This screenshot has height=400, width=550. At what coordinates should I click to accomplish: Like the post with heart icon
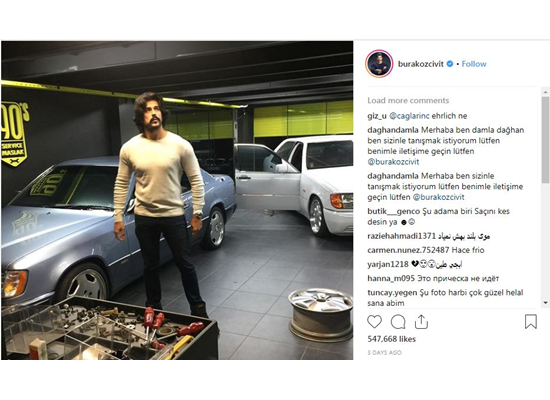374,322
